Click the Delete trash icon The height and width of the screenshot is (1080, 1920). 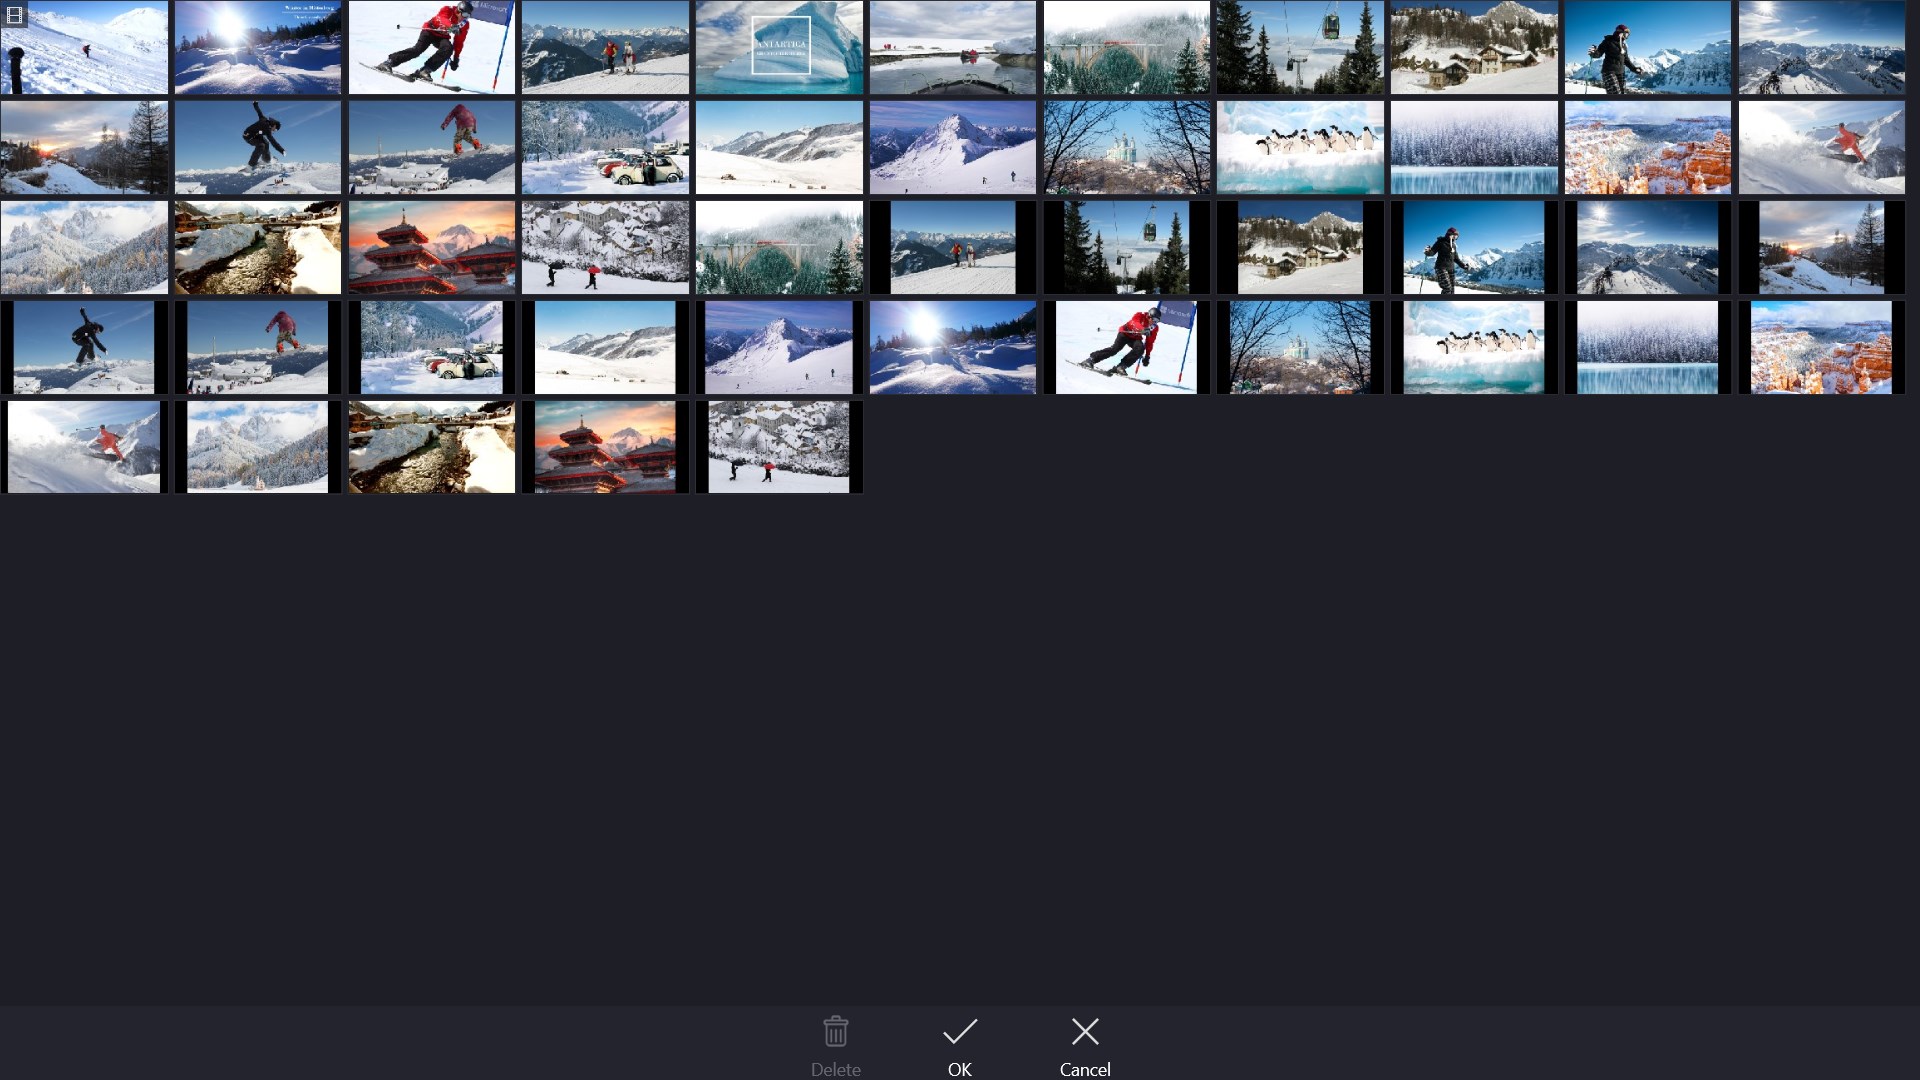pyautogui.click(x=835, y=1031)
